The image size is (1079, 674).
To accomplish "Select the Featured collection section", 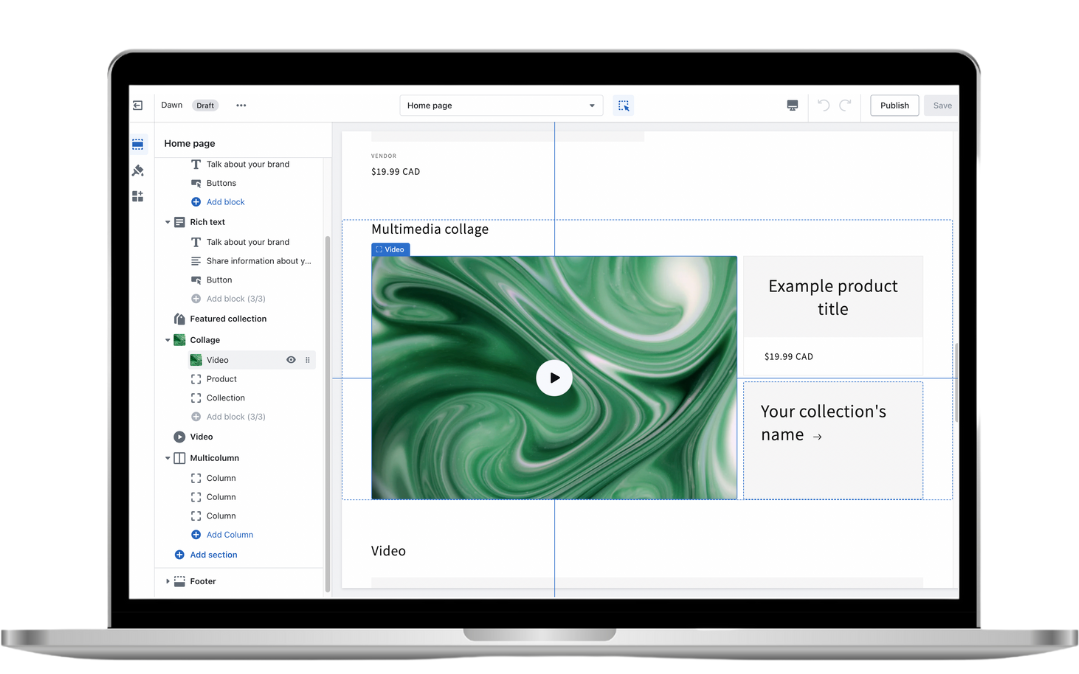I will pyautogui.click(x=228, y=319).
